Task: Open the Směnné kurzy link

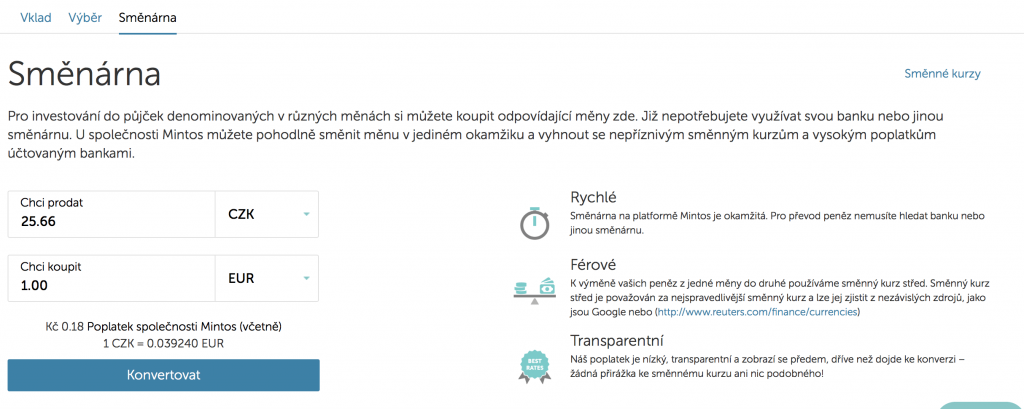Action: pos(942,74)
